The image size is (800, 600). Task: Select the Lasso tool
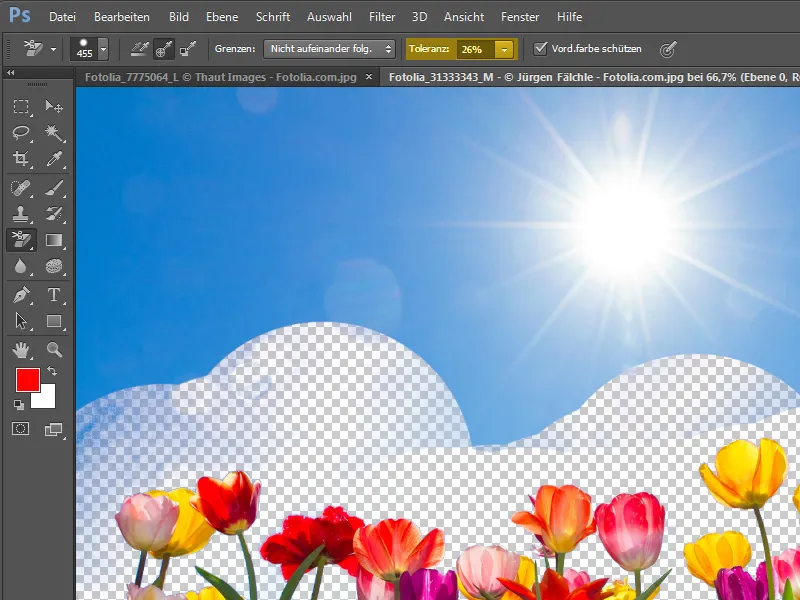pyautogui.click(x=20, y=133)
